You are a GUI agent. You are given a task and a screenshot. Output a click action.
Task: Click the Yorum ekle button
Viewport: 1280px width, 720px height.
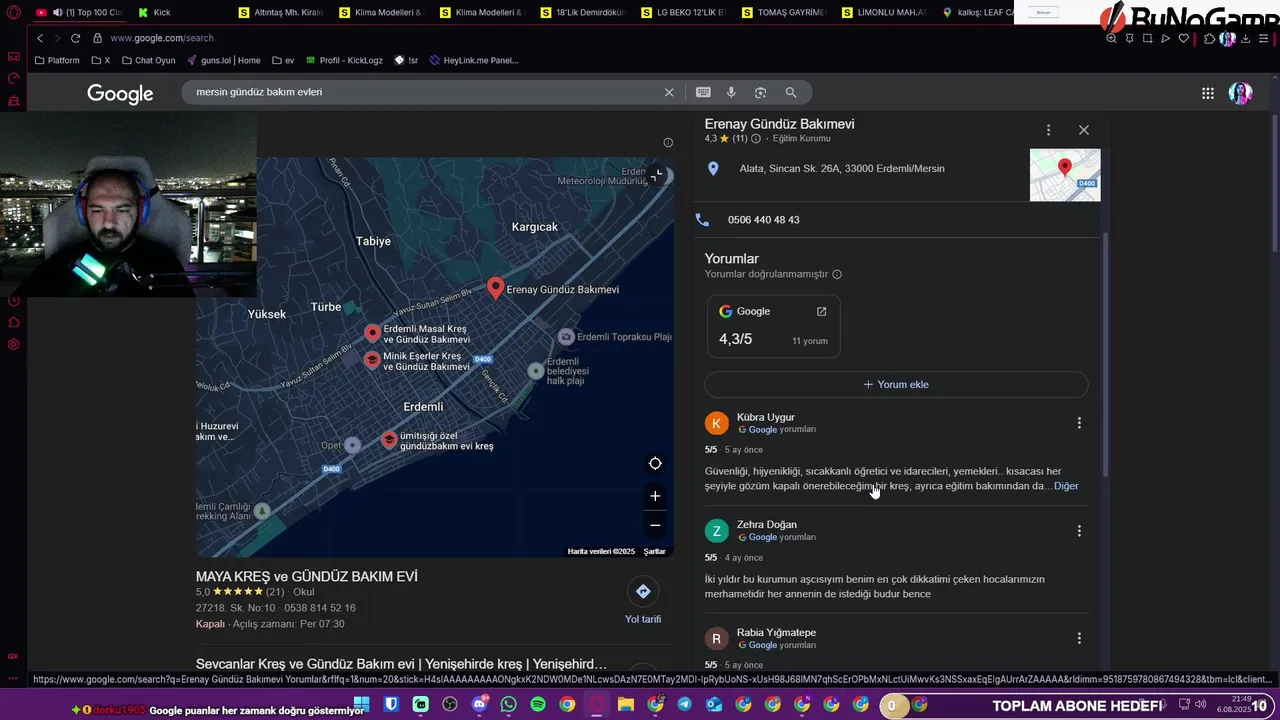896,384
